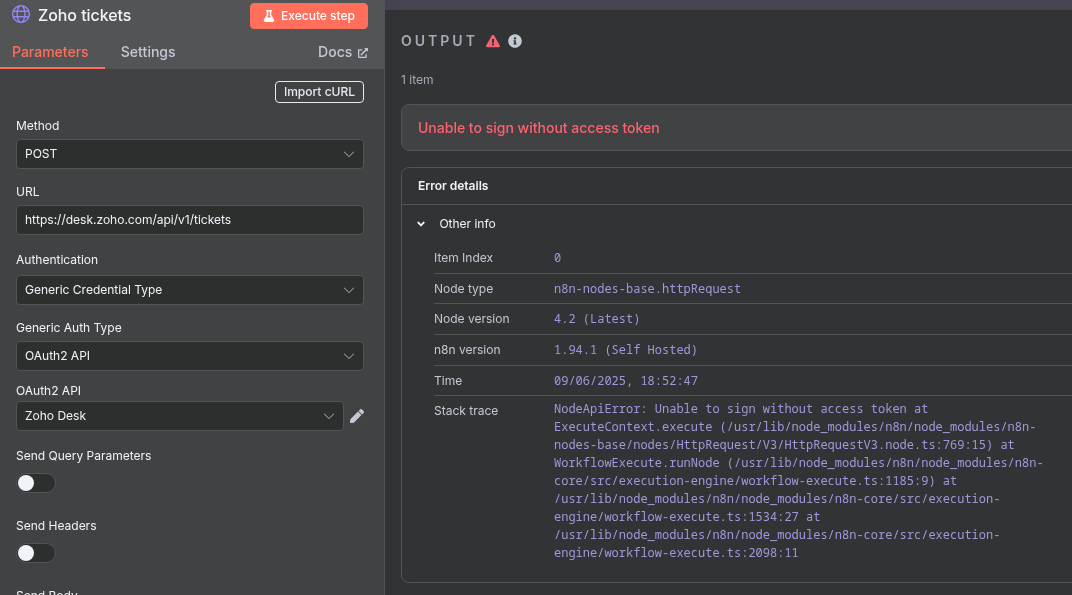This screenshot has width=1072, height=595.
Task: Open the OAuth2 API Zoho Desk credential dropdown
Action: pos(179,416)
